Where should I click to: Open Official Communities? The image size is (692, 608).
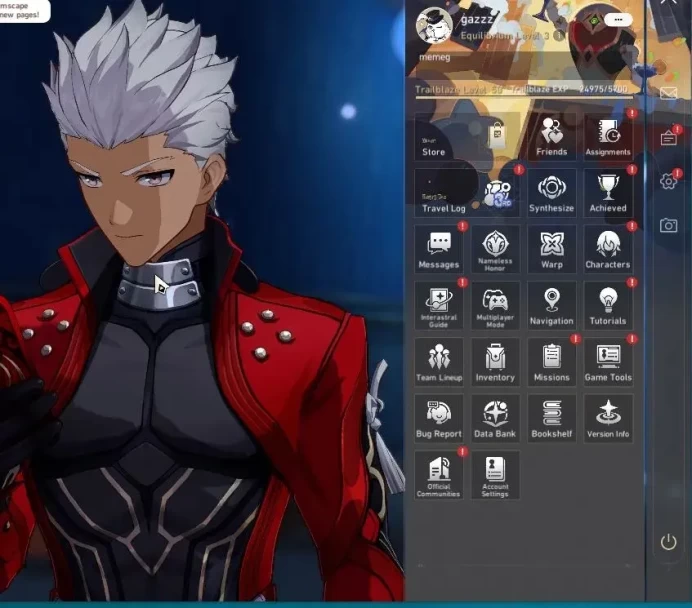click(439, 475)
